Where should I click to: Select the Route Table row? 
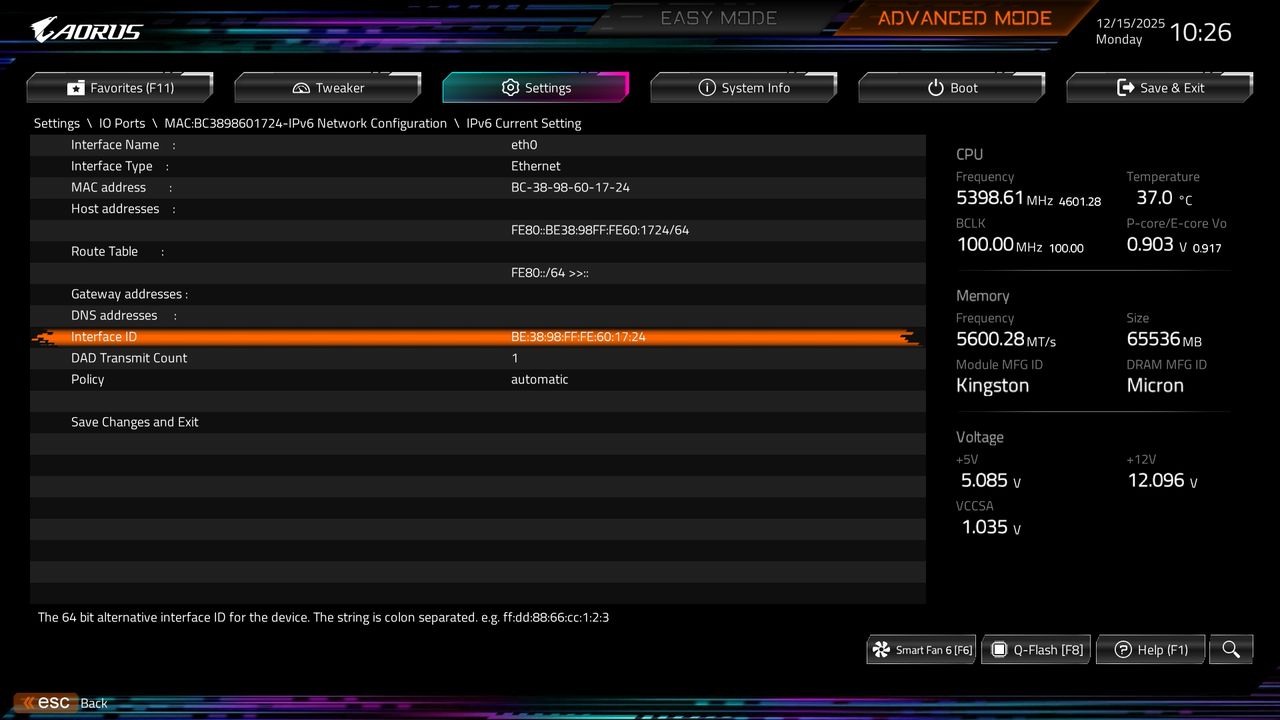click(x=478, y=251)
